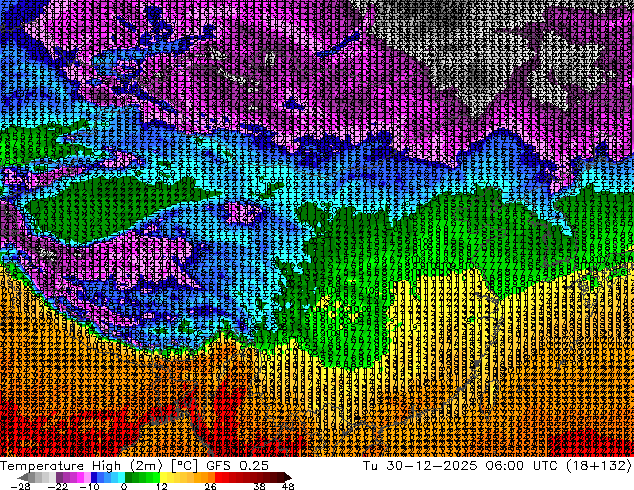Click the 'Temperature High (2m) [°C]' title
This screenshot has height=490, width=634.
(99, 466)
